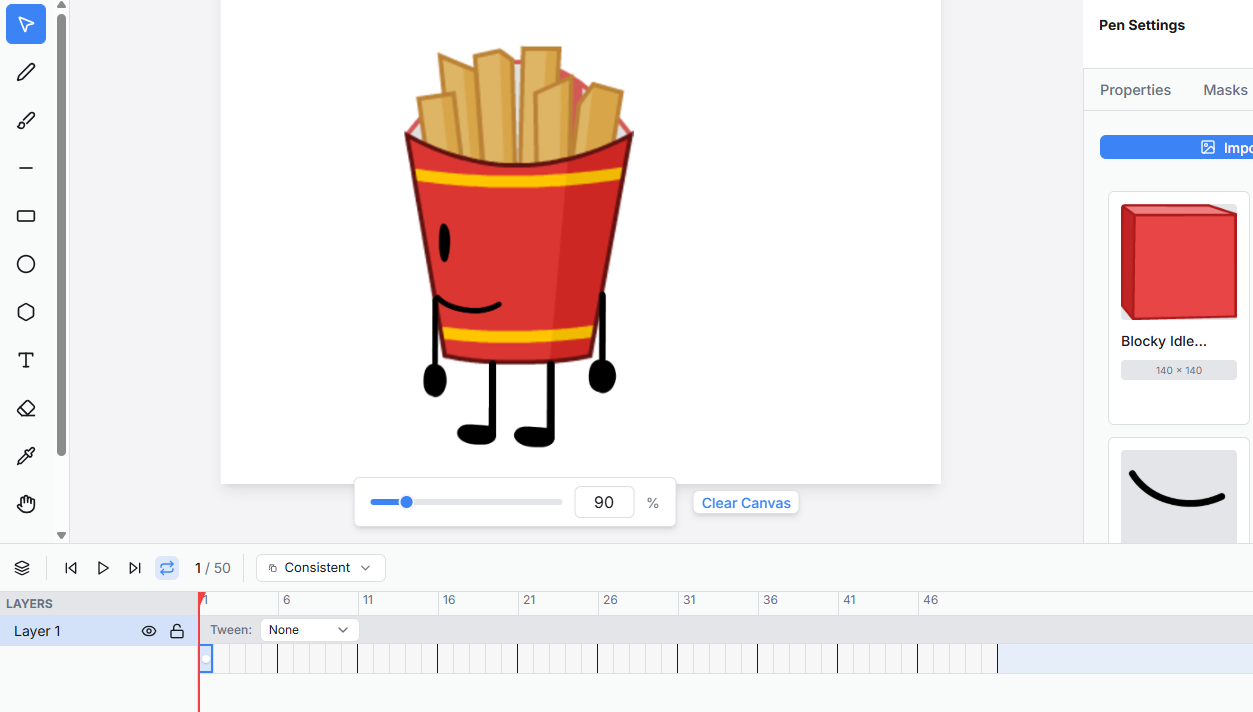Open the Tween None dropdown
1253x712 pixels.
pyautogui.click(x=310, y=630)
